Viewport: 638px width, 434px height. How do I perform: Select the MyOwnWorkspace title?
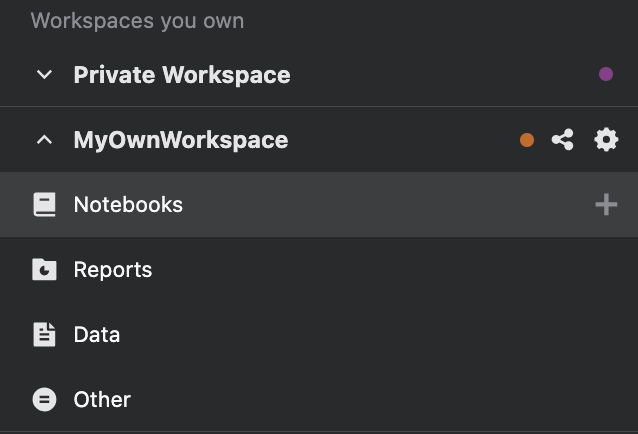click(181, 140)
